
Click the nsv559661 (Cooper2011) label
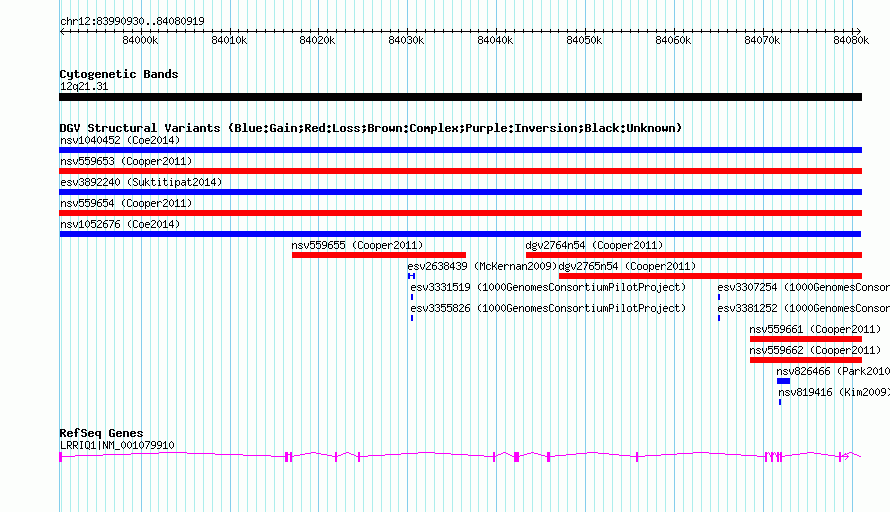pos(815,329)
